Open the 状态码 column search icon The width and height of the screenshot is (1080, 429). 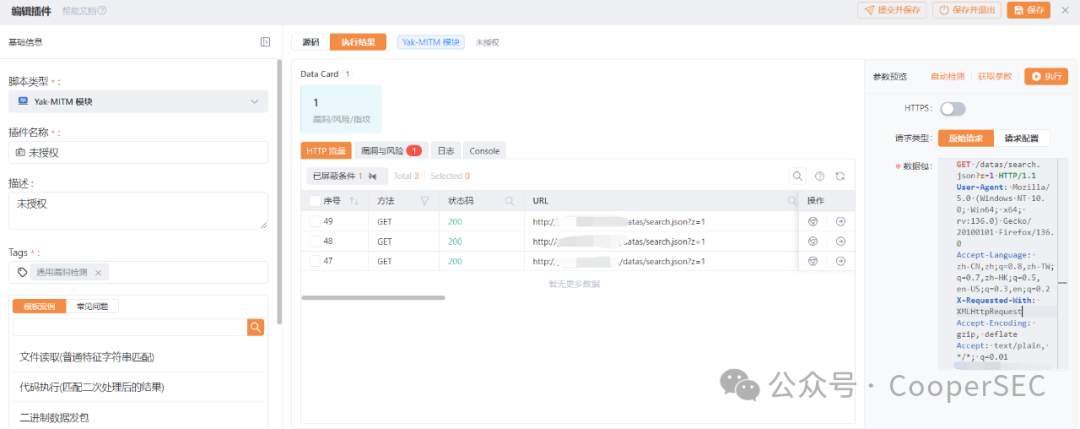pos(509,201)
